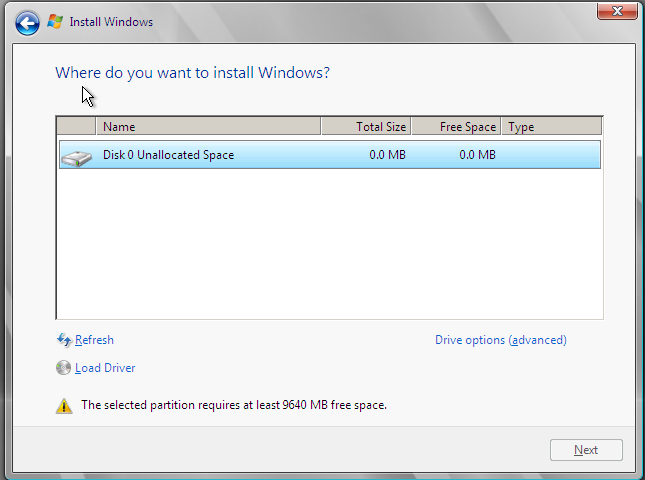The width and height of the screenshot is (645, 480).
Task: Select Disk 0 Unallocated Space entry
Action: 168,155
